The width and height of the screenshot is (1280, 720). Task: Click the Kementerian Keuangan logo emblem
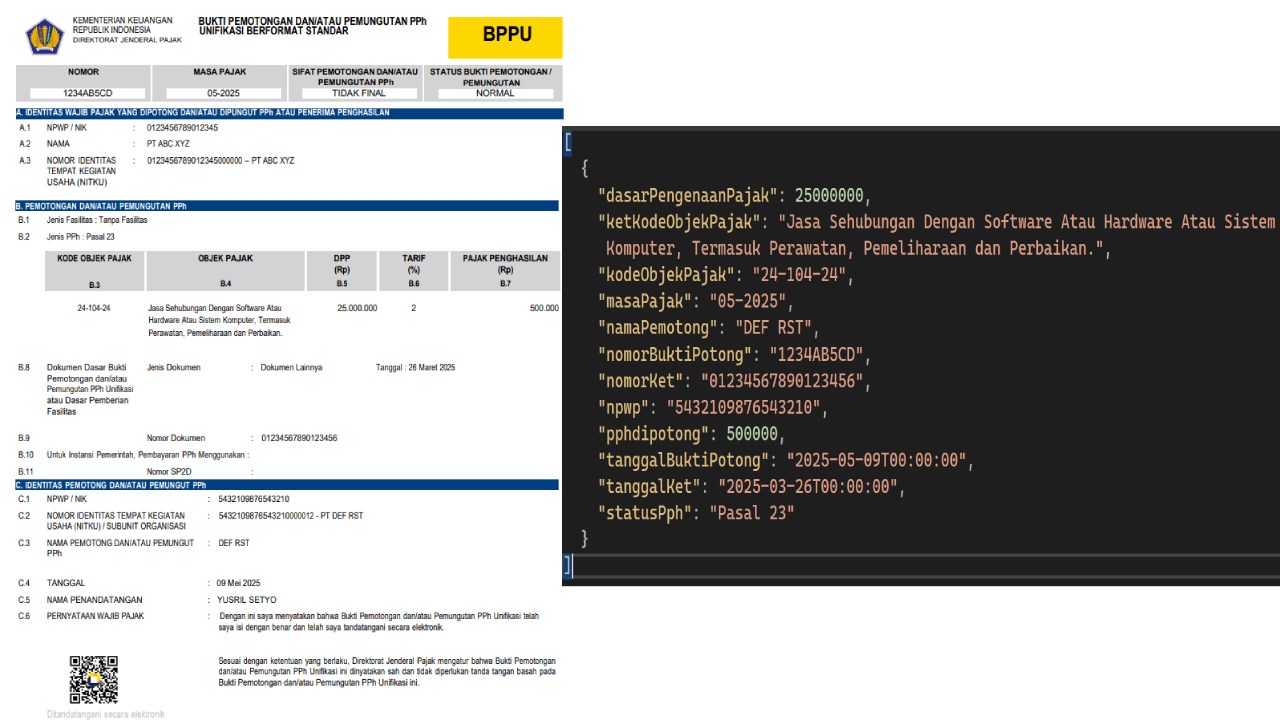[x=44, y=36]
